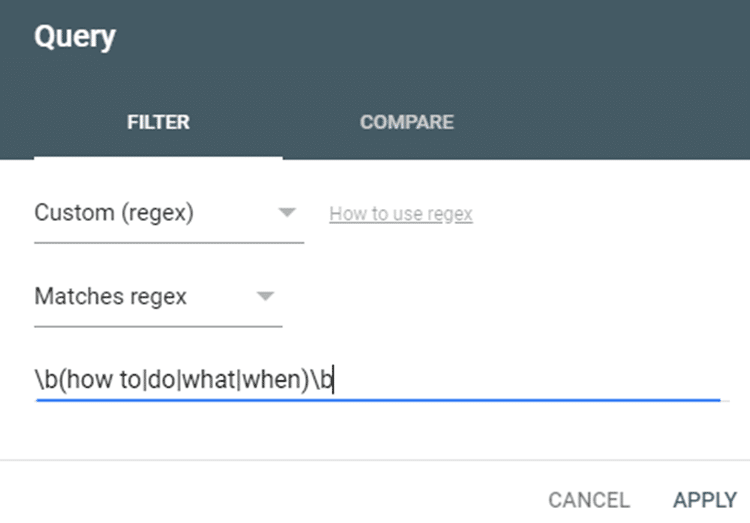Cancel the query filter dialog
Viewport: 750px width, 523px height.
click(589, 500)
